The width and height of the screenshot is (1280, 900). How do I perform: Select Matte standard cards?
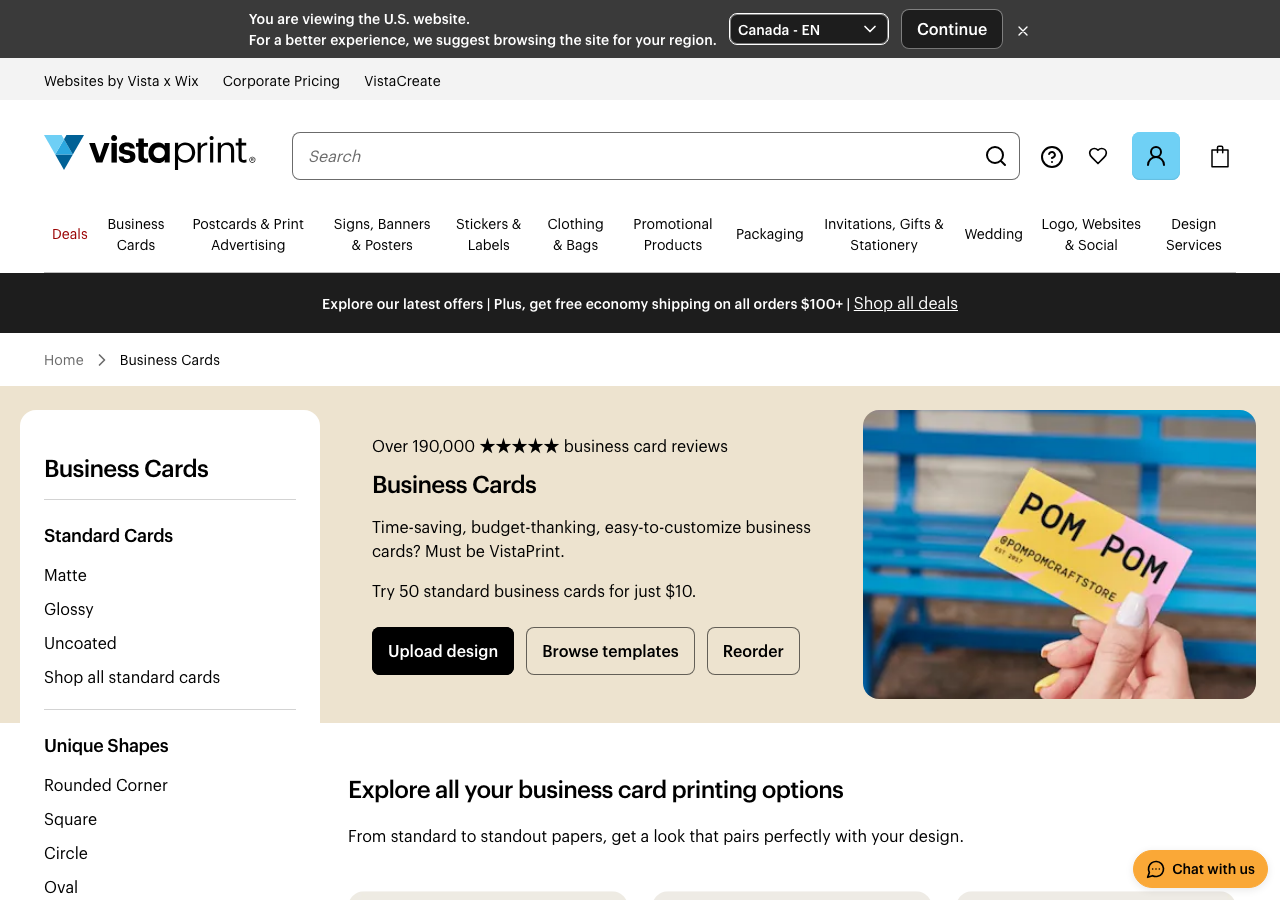65,575
